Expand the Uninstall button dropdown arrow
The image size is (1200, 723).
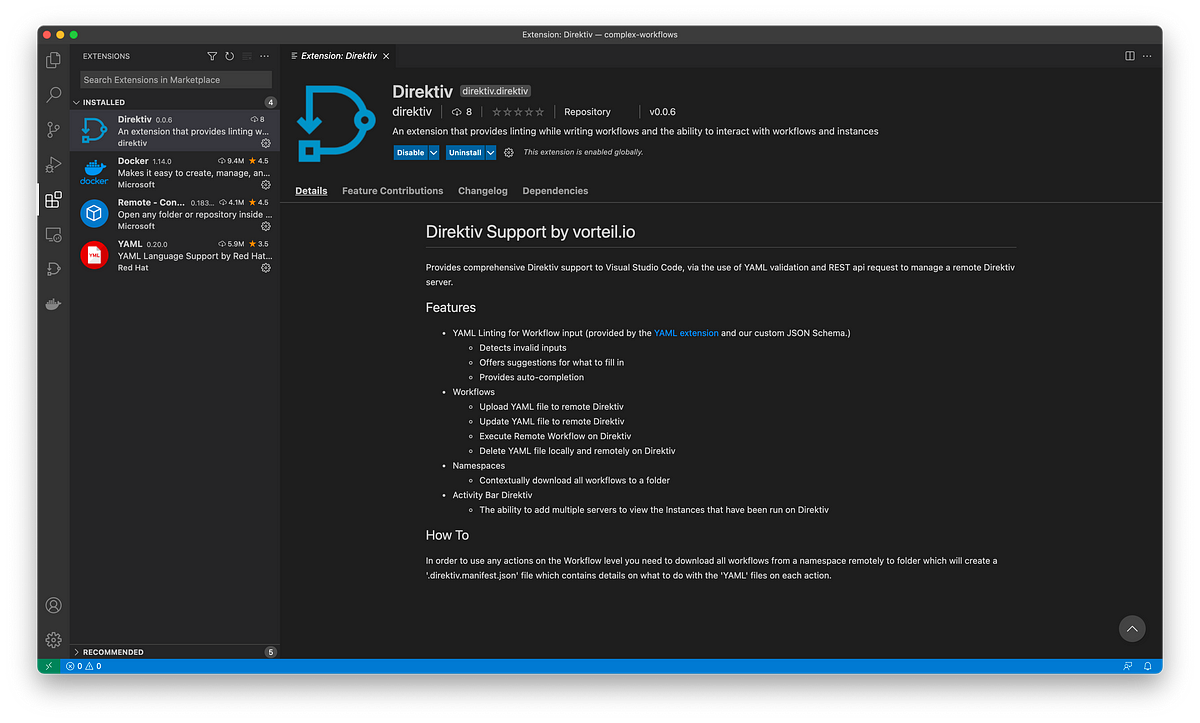491,153
